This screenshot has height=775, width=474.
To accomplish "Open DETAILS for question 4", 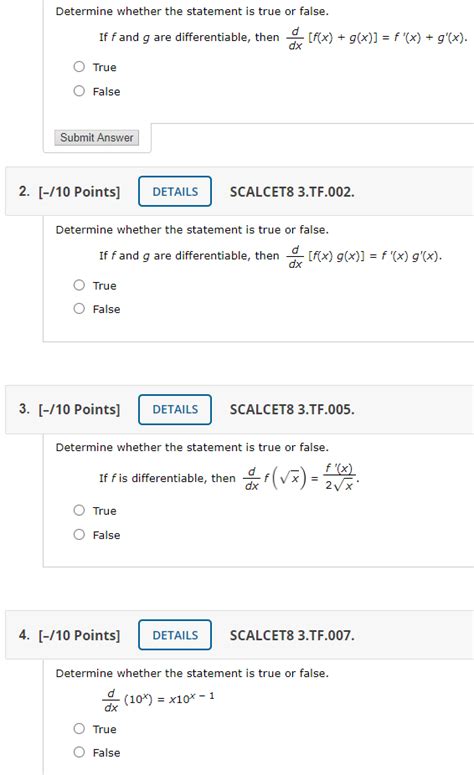I will tap(175, 635).
